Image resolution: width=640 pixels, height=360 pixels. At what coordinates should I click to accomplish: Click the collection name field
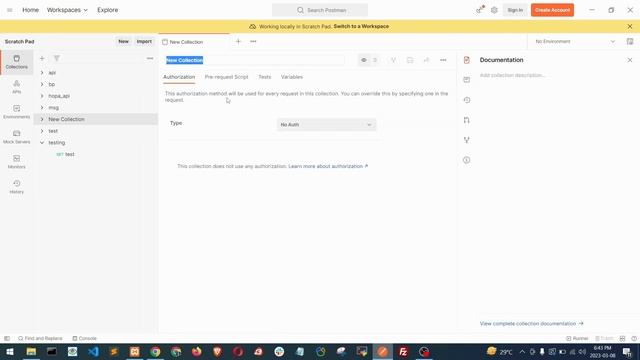coord(255,60)
